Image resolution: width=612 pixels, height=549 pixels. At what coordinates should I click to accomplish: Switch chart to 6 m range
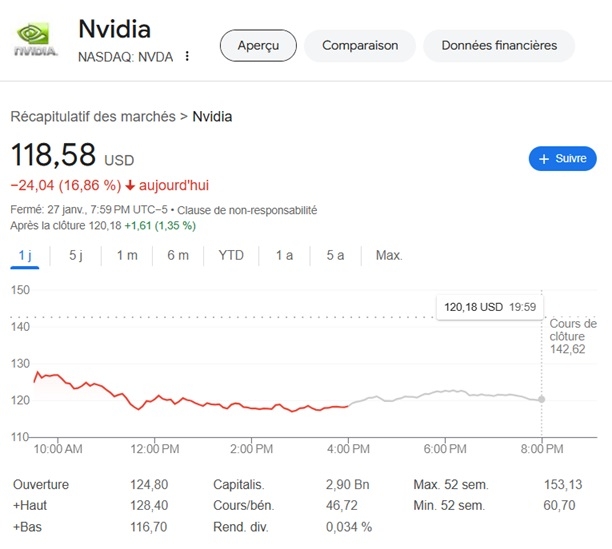pyautogui.click(x=178, y=255)
